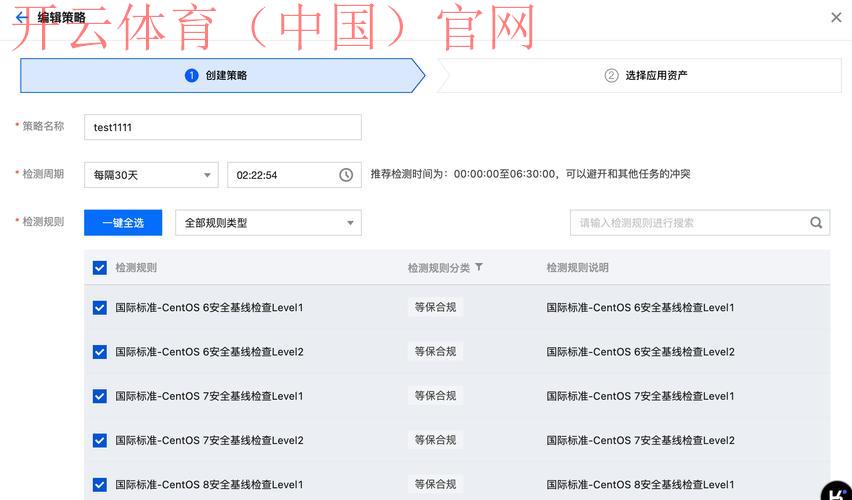Click rule name 国际标准-CentOS 8安全基线检查Level1

point(209,485)
